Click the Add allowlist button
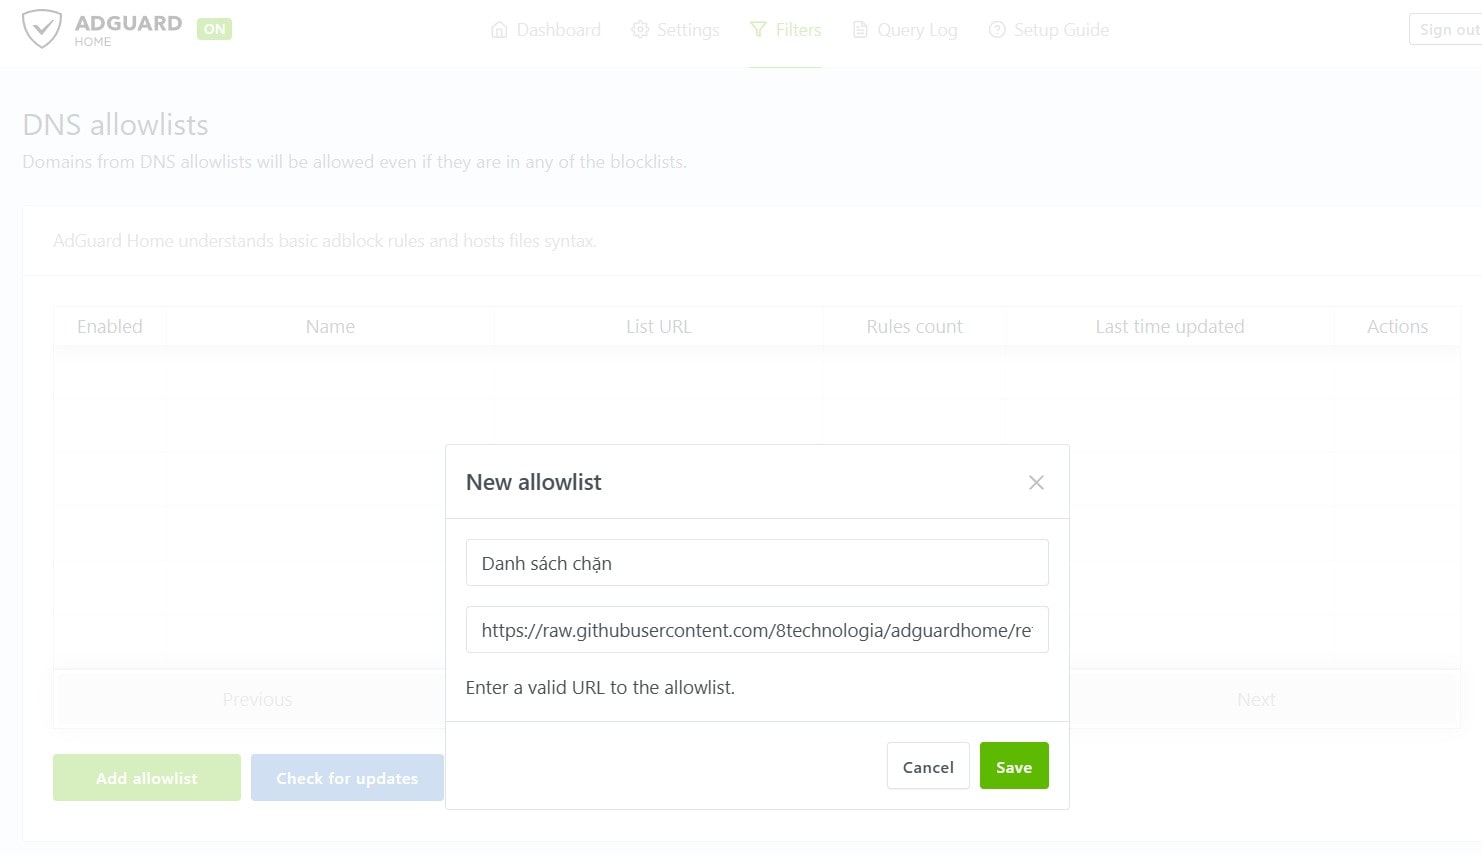Screen dimensions: 1482x855 pyautogui.click(x=147, y=778)
